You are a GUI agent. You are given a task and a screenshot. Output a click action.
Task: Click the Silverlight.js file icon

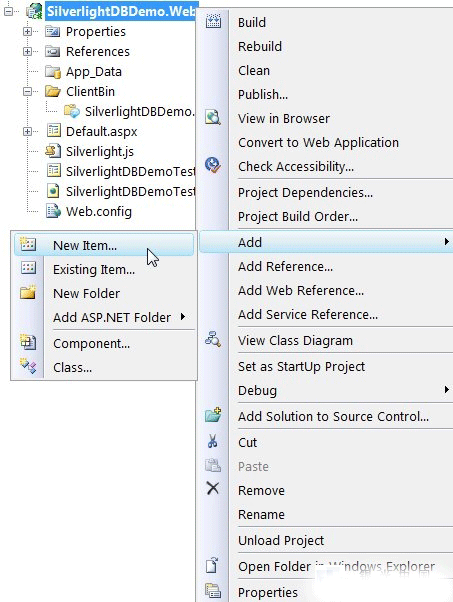click(53, 151)
